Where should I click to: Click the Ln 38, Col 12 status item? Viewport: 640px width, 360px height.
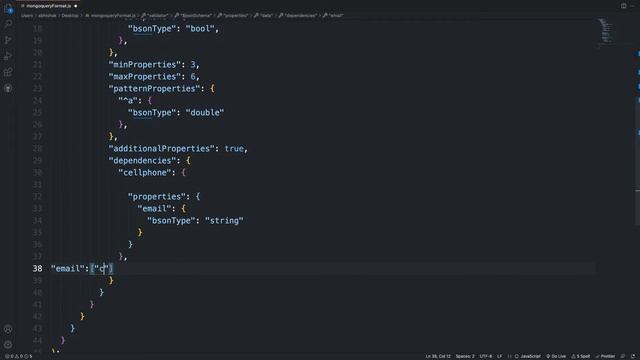click(438, 356)
